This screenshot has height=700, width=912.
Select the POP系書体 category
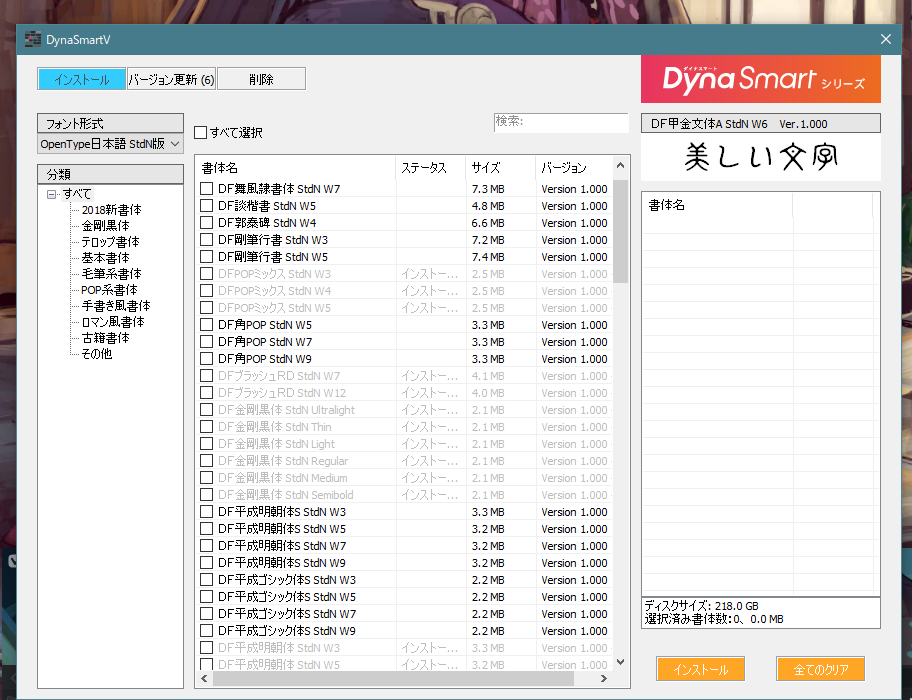[x=109, y=290]
